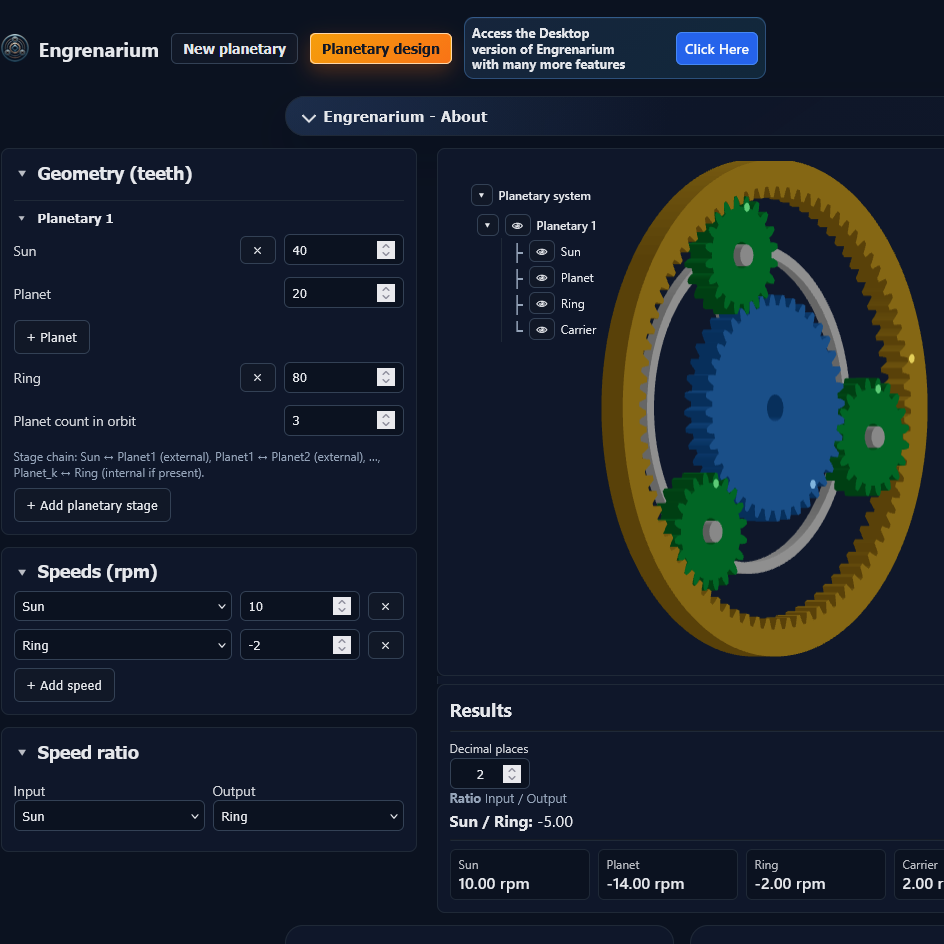The width and height of the screenshot is (944, 944).
Task: Select the Carrier item in the model tree
Action: [578, 330]
